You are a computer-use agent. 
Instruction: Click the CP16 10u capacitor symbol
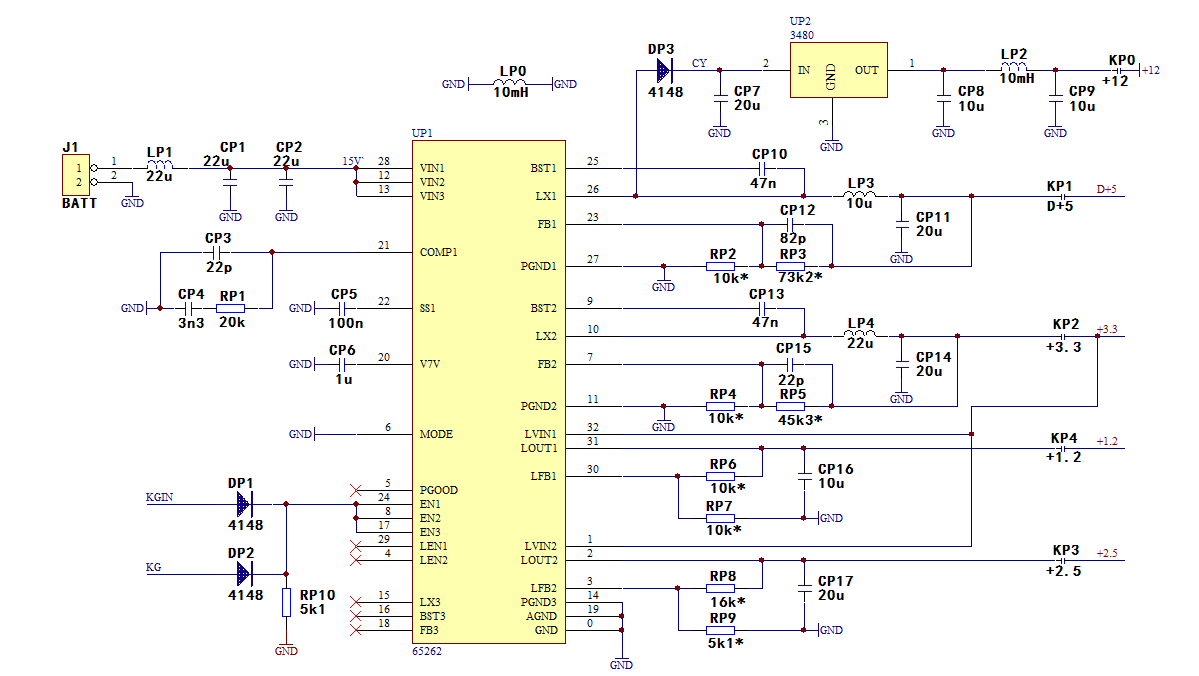click(804, 476)
